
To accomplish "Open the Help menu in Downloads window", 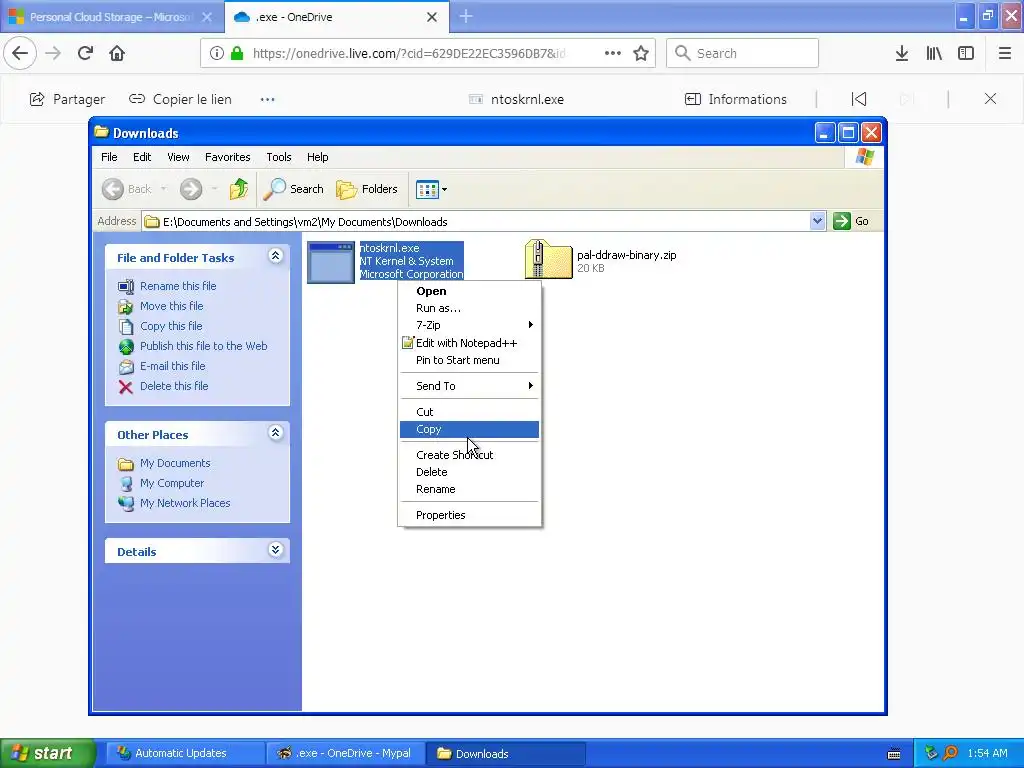I will pyautogui.click(x=317, y=157).
